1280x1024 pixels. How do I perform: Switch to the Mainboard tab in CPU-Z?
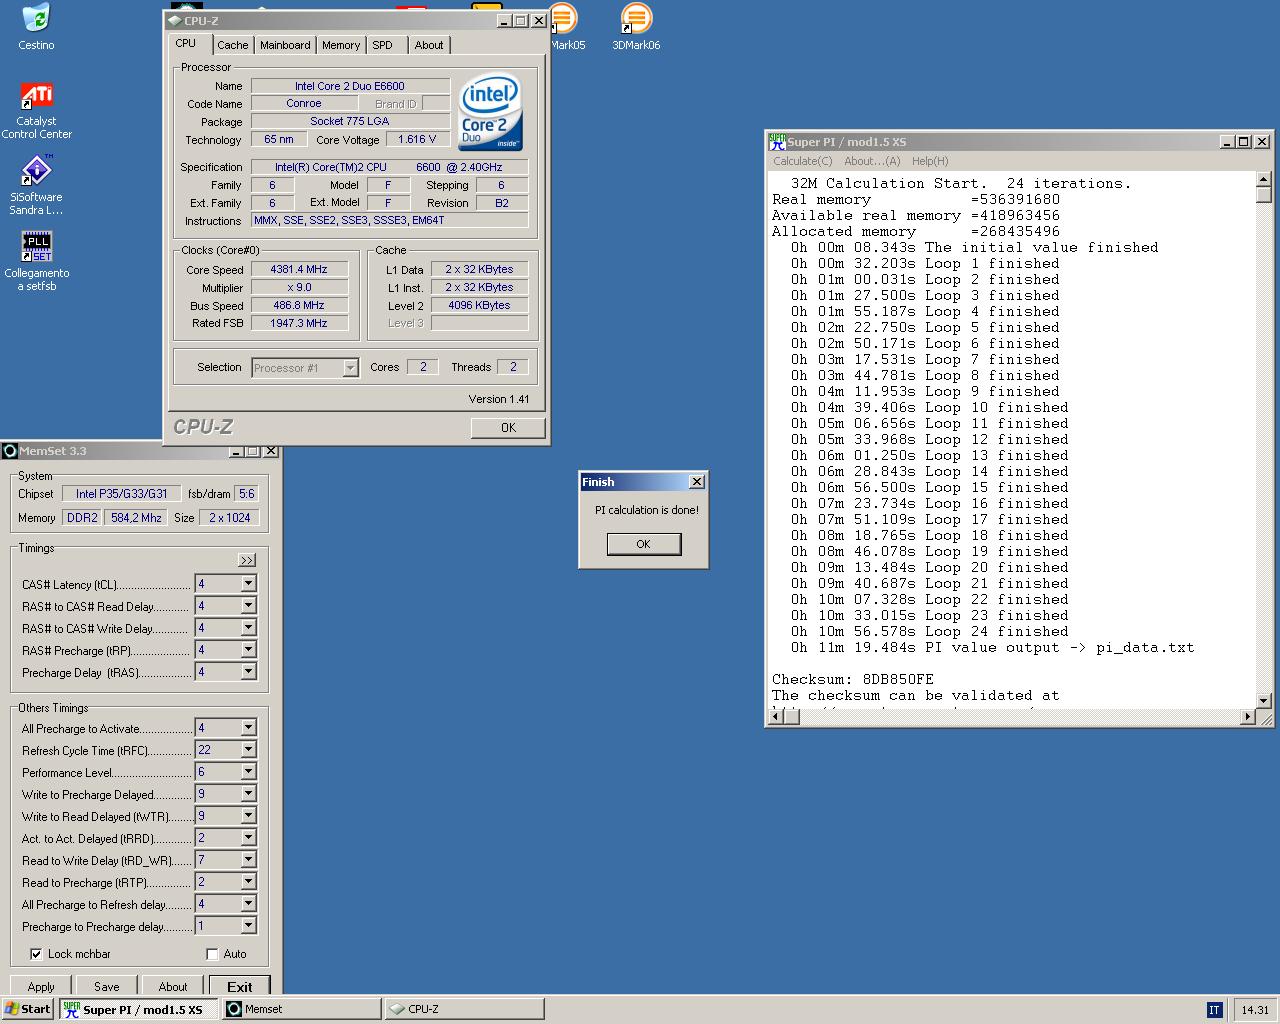coord(285,45)
